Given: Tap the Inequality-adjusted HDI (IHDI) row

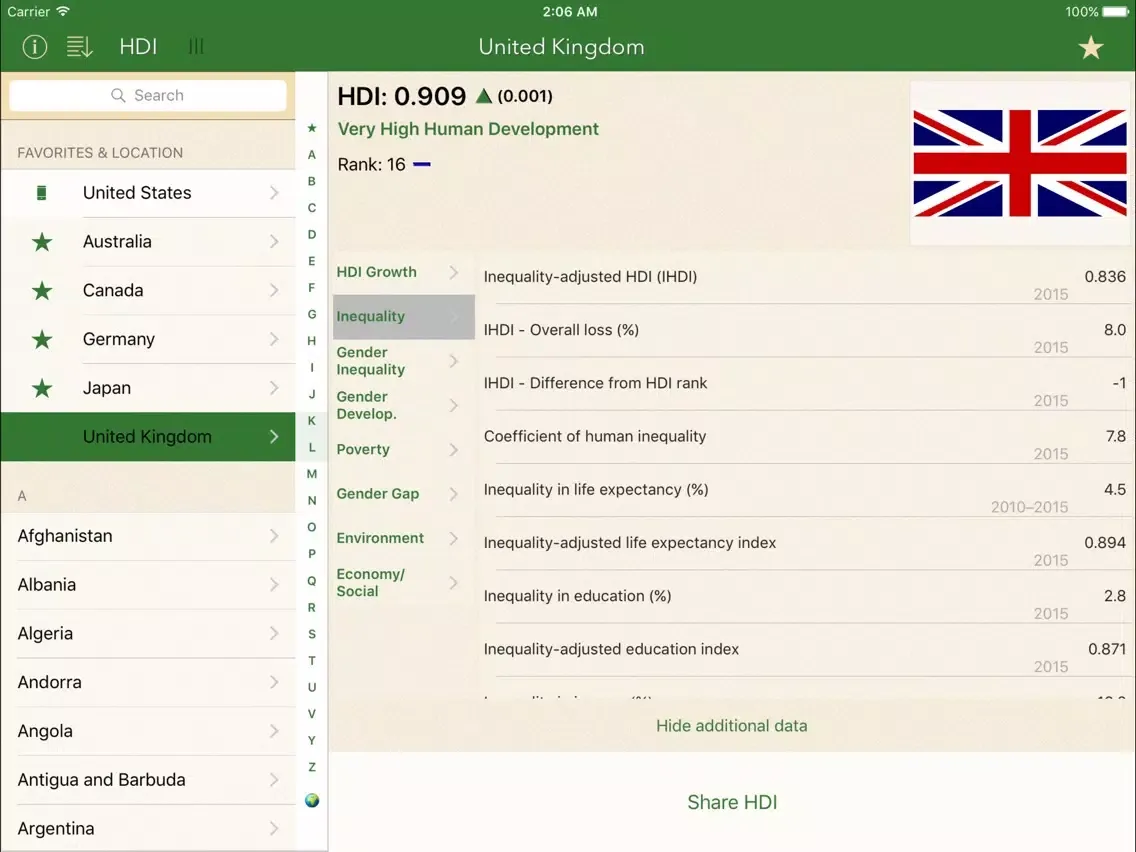Looking at the screenshot, I should click(805, 278).
